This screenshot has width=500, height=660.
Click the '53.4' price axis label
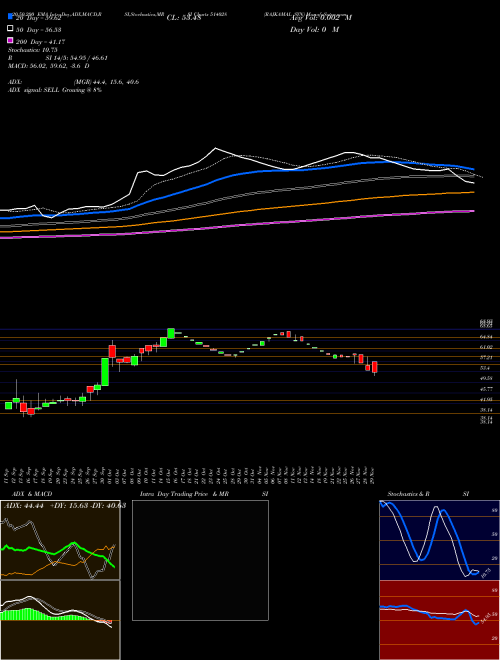[x=484, y=368]
